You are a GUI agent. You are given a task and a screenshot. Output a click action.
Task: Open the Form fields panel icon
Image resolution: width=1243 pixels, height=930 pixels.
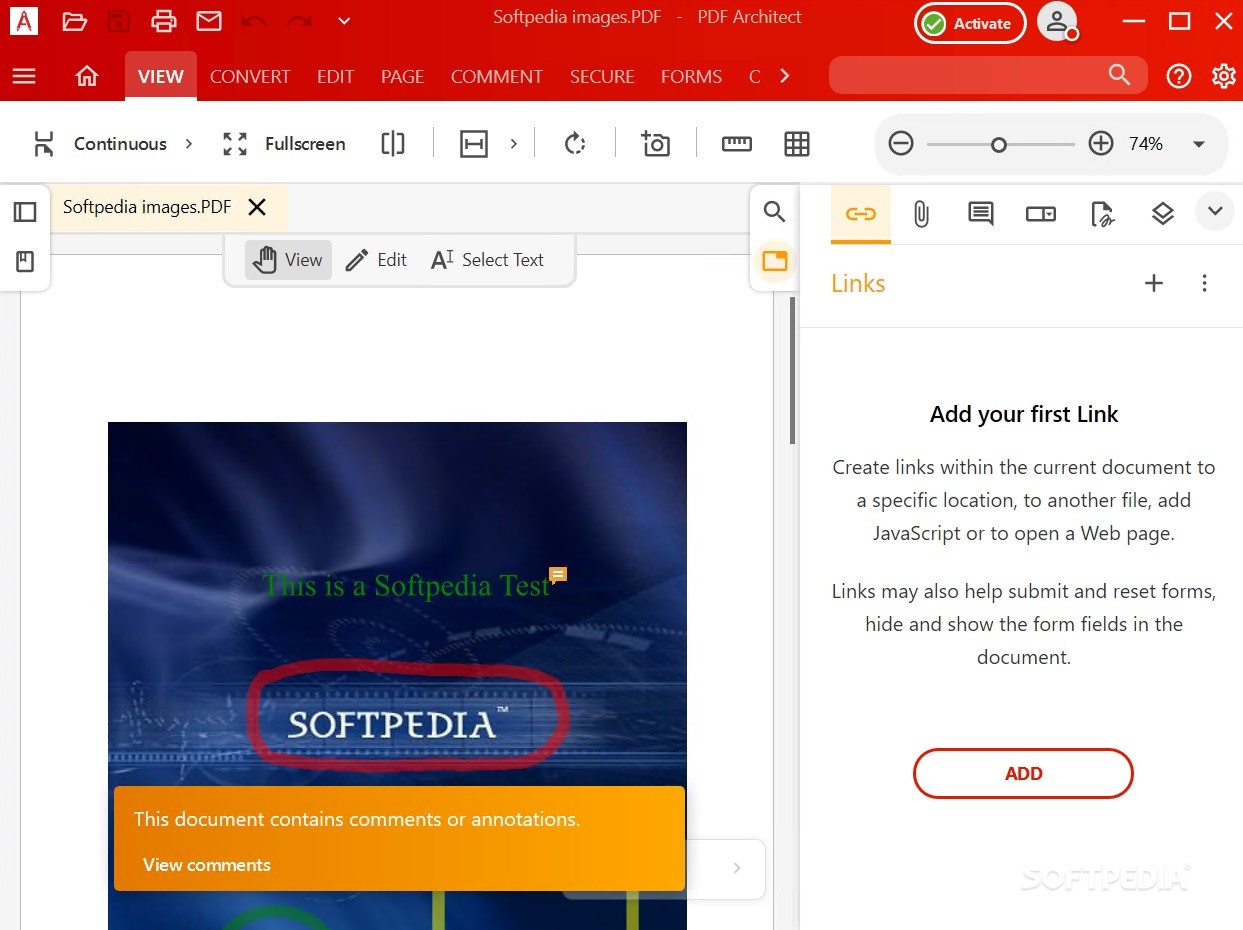(1041, 213)
